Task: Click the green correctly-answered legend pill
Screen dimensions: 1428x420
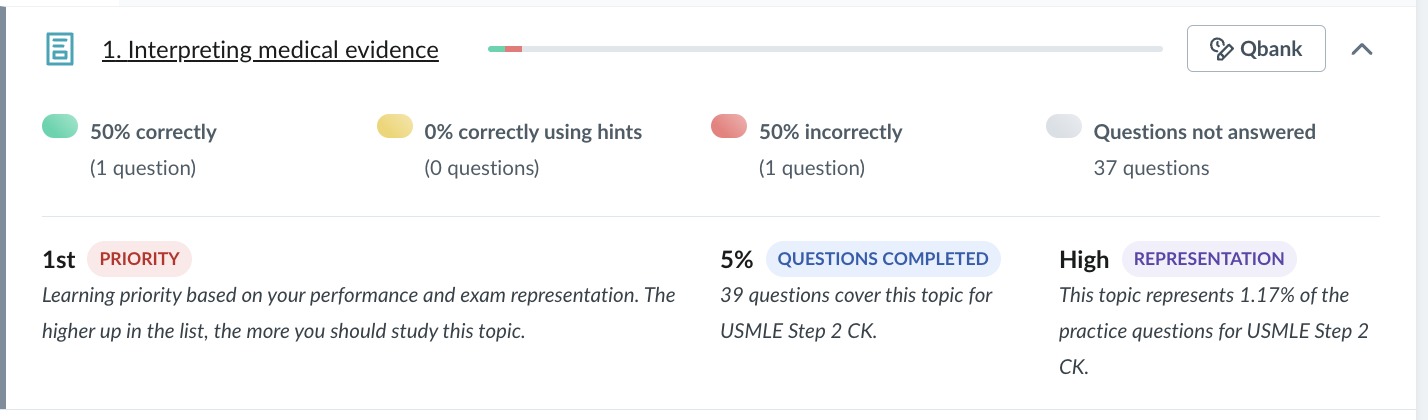Action: (x=59, y=126)
